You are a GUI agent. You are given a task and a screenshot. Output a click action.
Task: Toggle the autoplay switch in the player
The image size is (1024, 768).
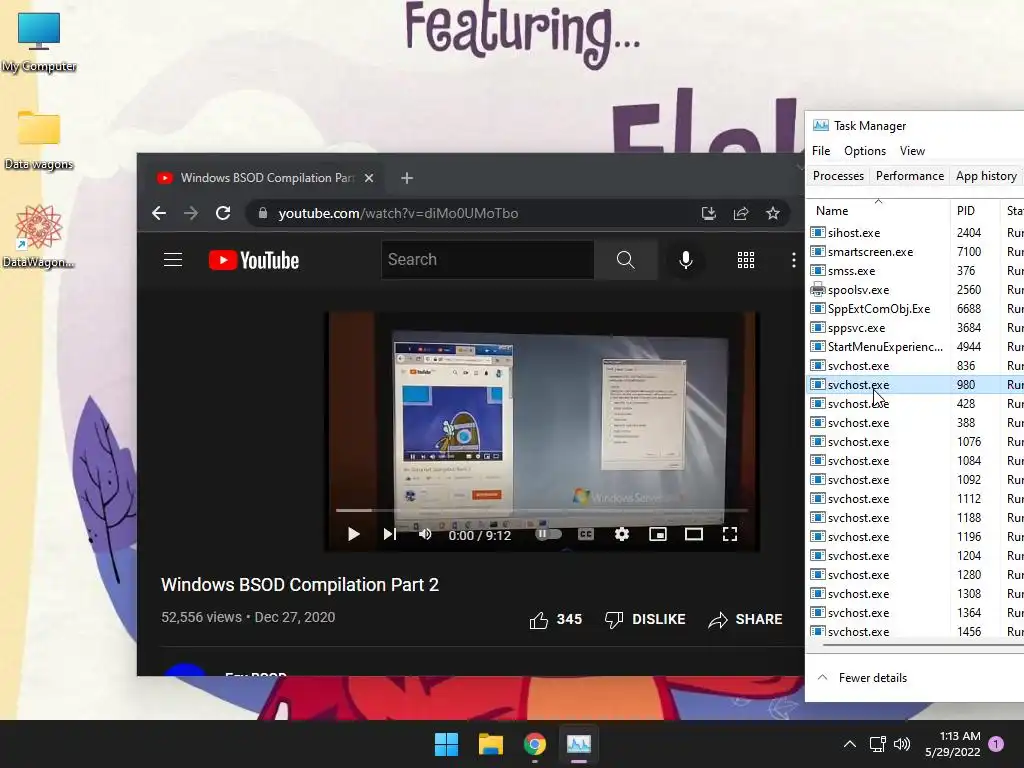(549, 534)
